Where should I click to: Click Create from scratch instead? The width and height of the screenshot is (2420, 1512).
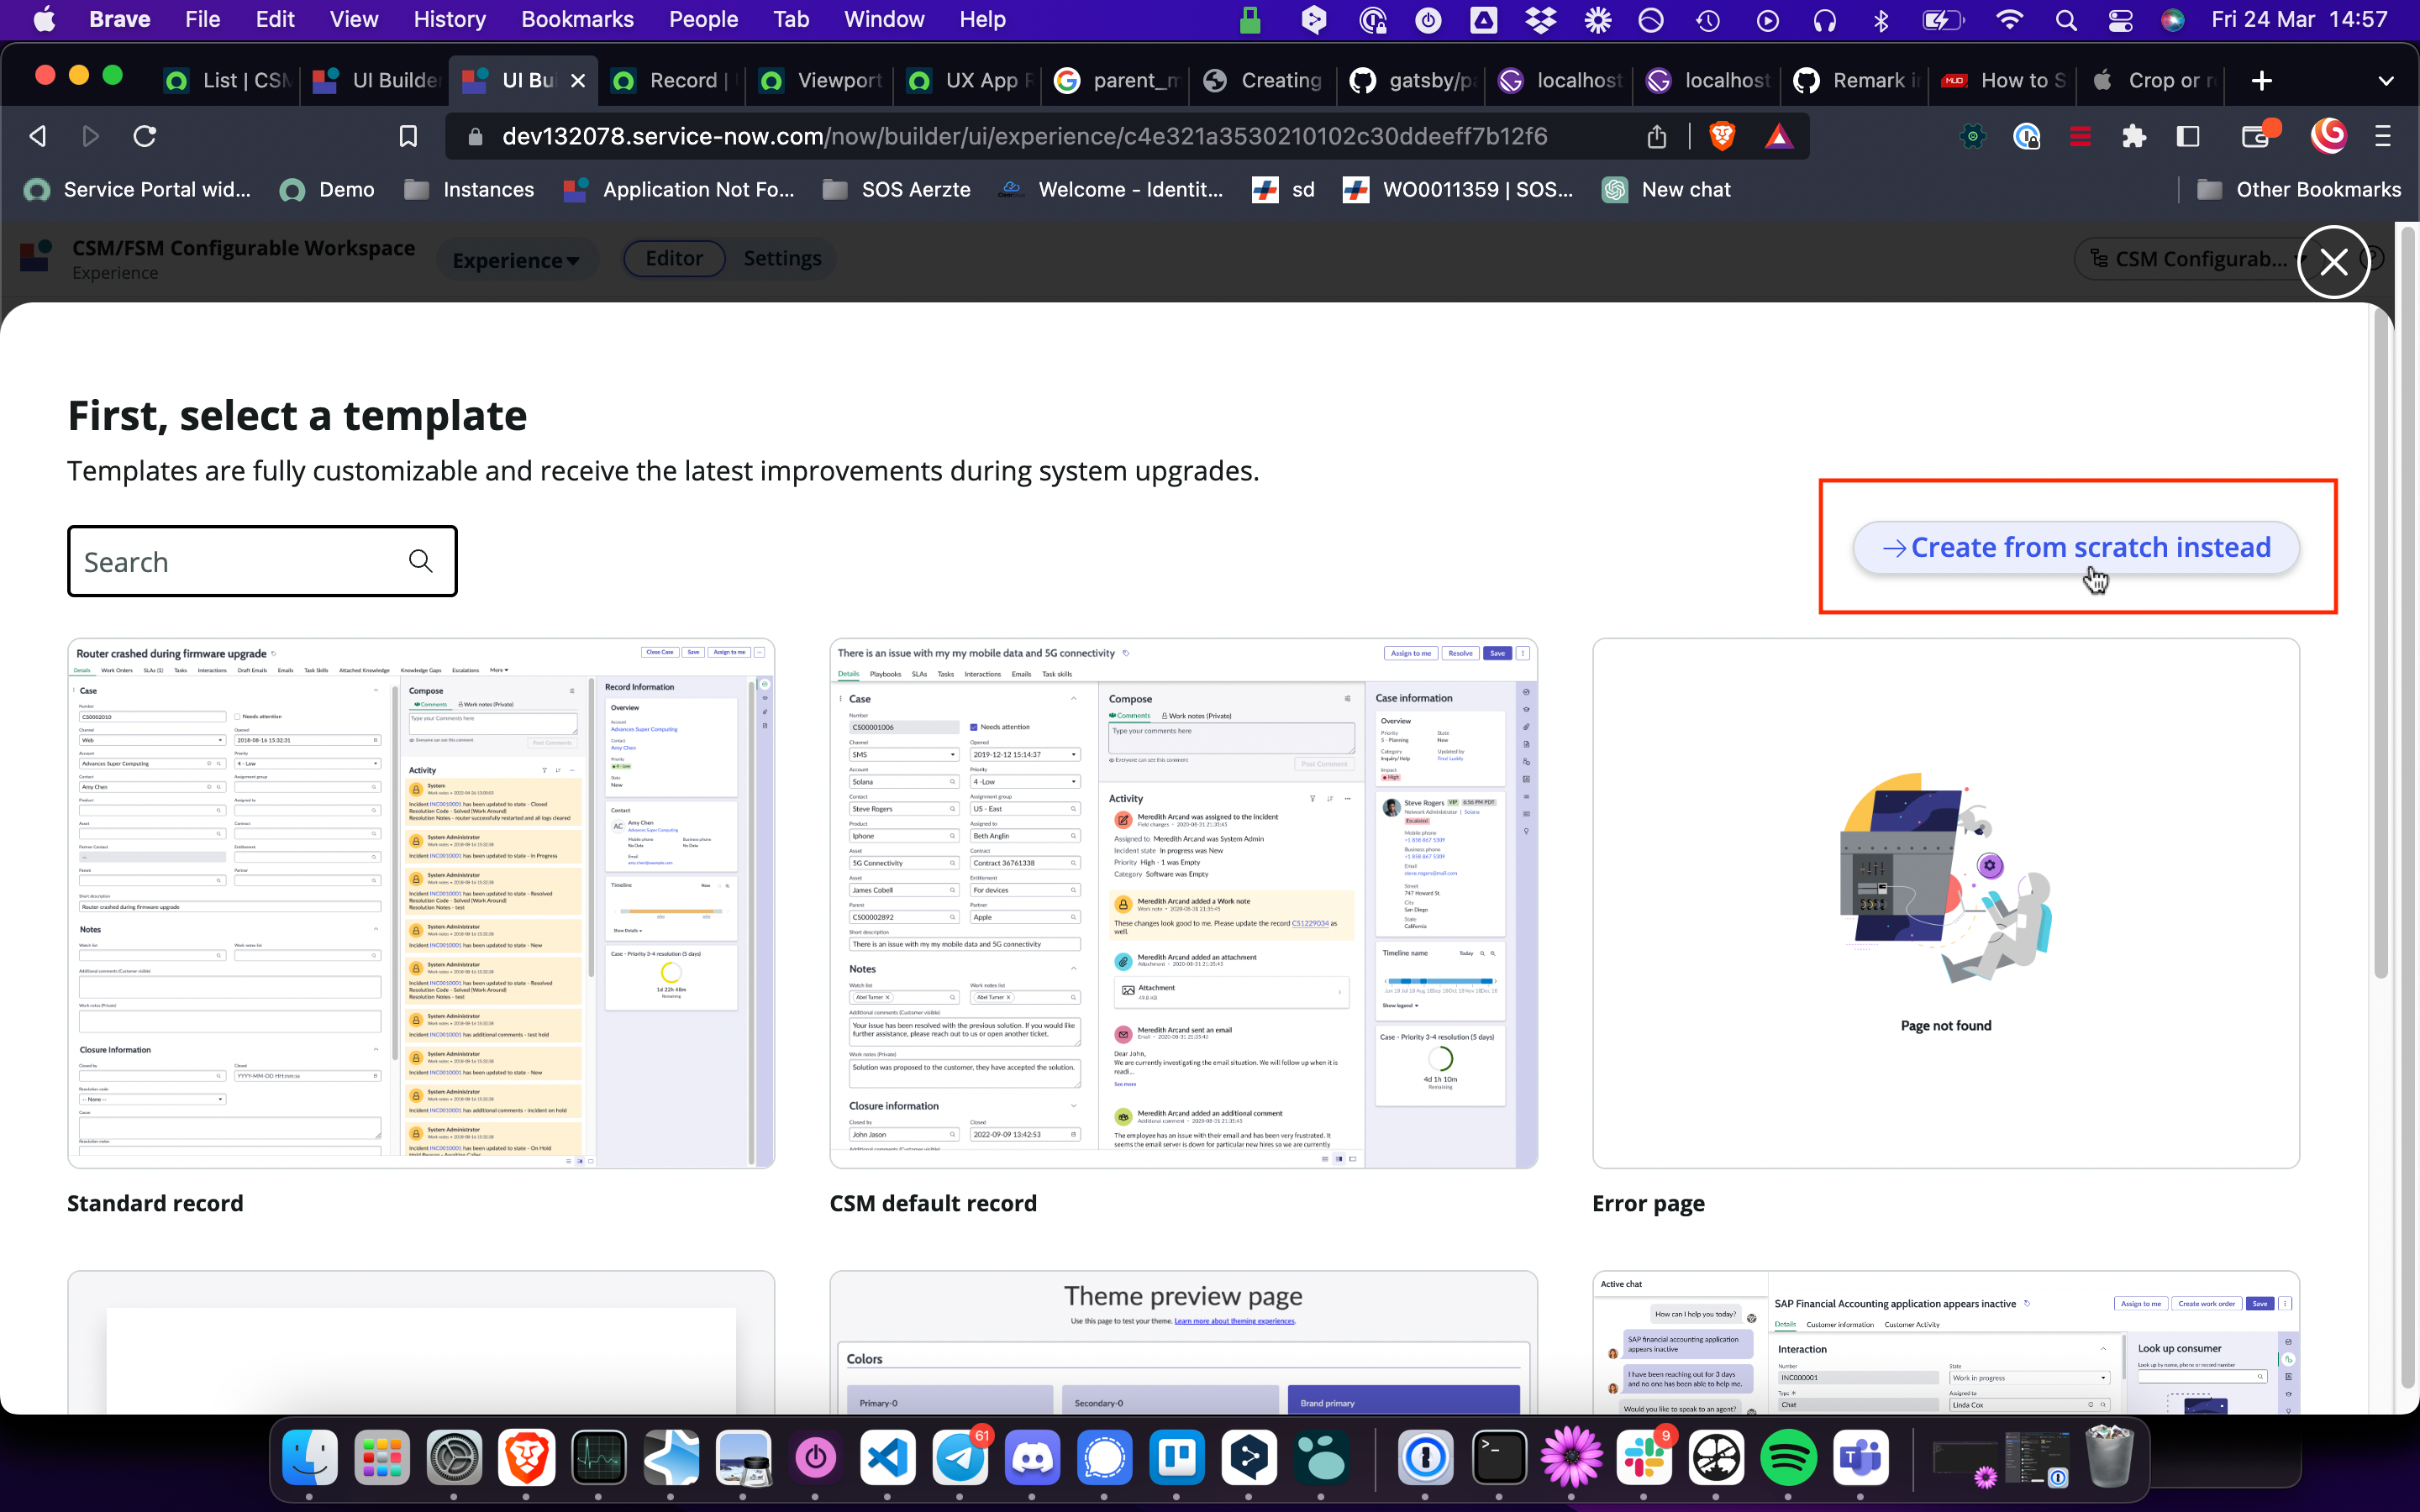pyautogui.click(x=2076, y=547)
